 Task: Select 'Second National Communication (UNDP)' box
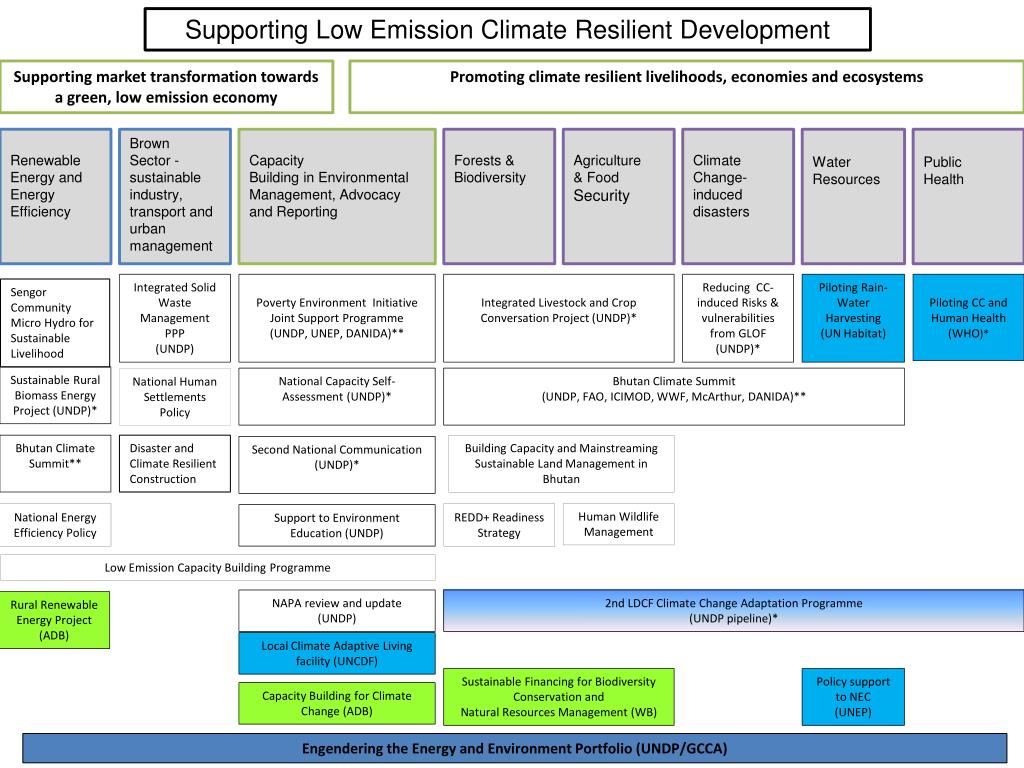tap(337, 464)
